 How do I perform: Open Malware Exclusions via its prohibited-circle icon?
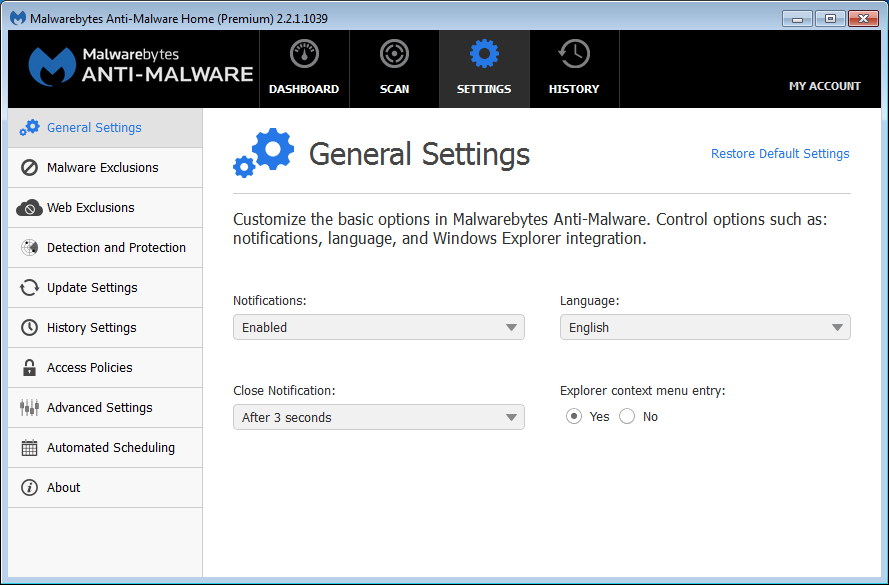[x=29, y=168]
